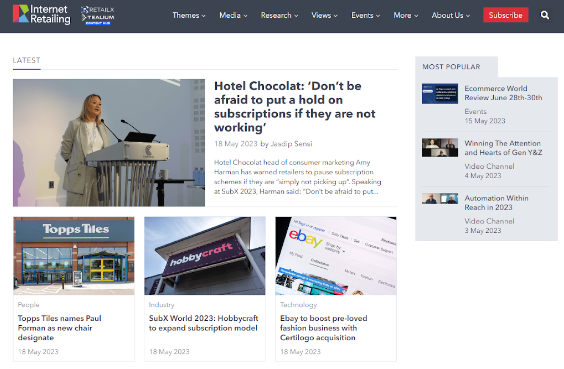Open the Hotel Chocolat headline article
The width and height of the screenshot is (564, 369).
pyautogui.click(x=295, y=107)
